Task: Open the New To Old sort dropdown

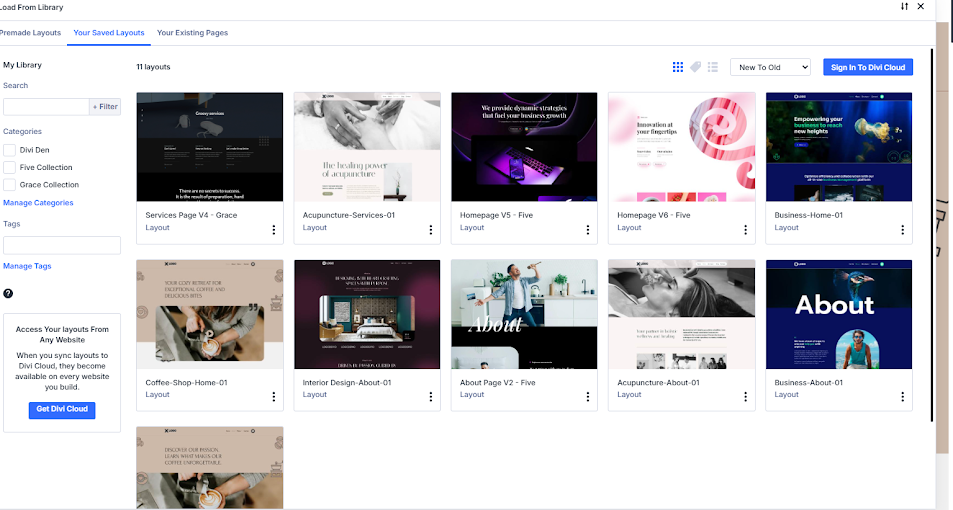Action: (770, 67)
